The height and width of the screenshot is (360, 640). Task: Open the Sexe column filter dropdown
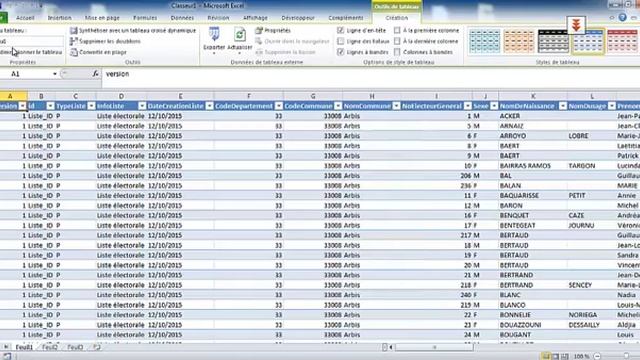point(494,106)
